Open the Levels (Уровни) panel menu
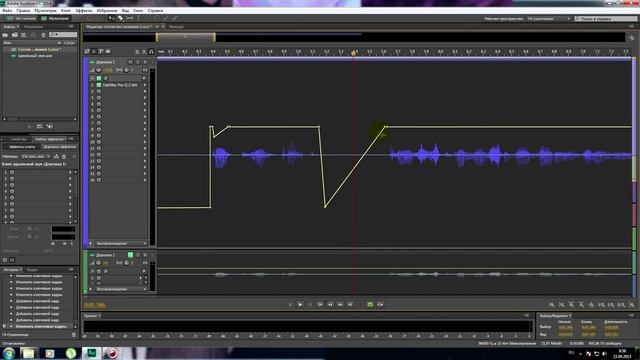 (527, 316)
